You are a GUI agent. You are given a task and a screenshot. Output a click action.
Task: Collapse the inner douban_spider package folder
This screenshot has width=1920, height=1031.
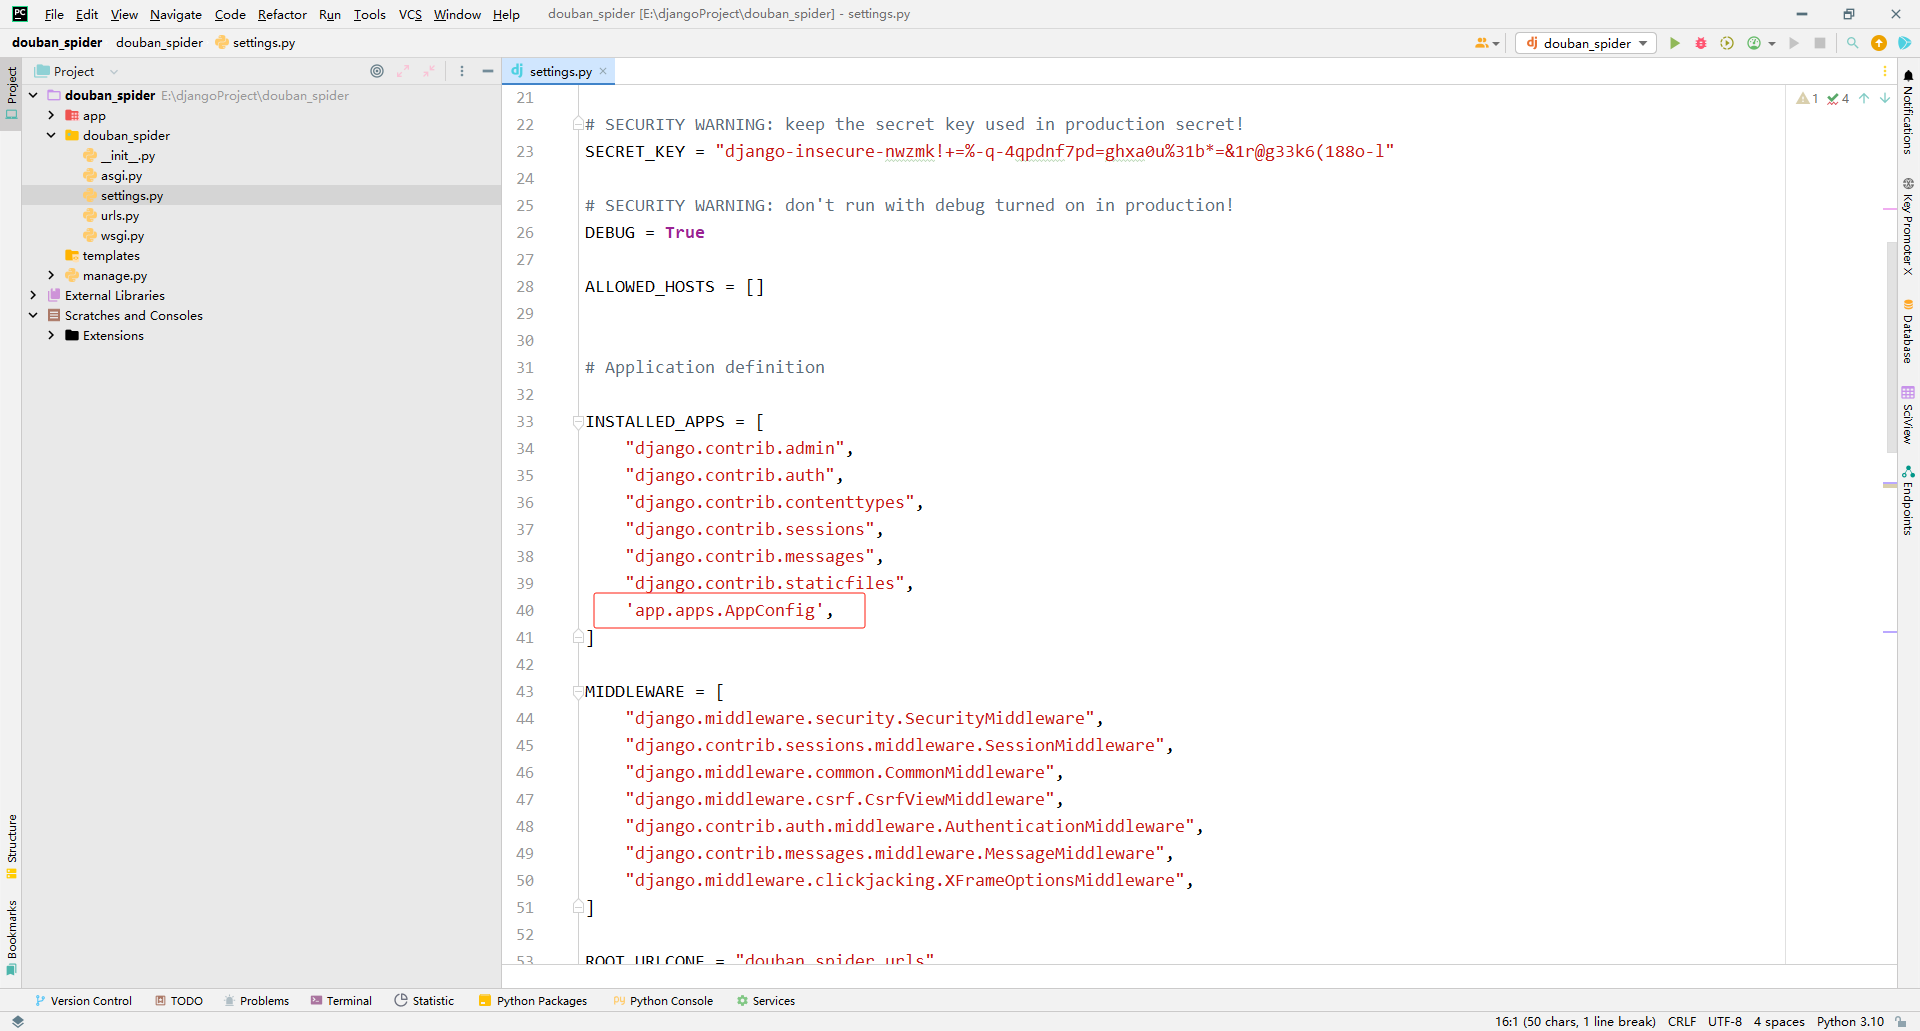coord(51,135)
